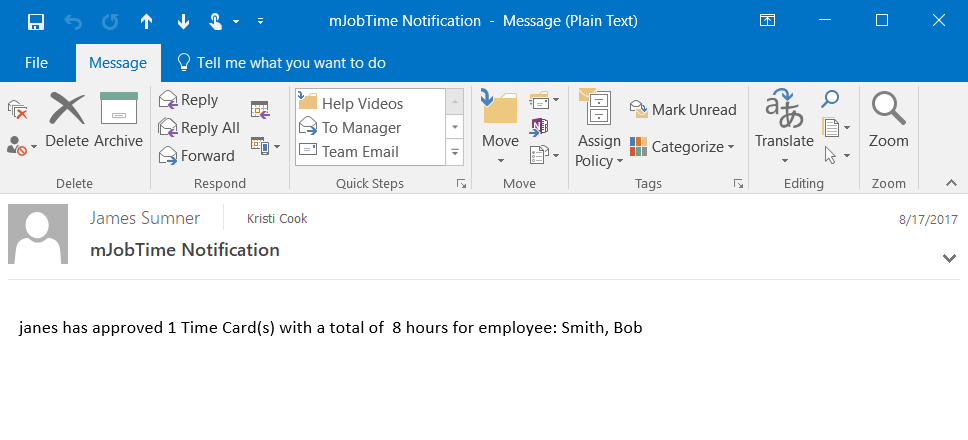Click the recipient Kristi Cook
The image size is (968, 440).
pos(277,218)
